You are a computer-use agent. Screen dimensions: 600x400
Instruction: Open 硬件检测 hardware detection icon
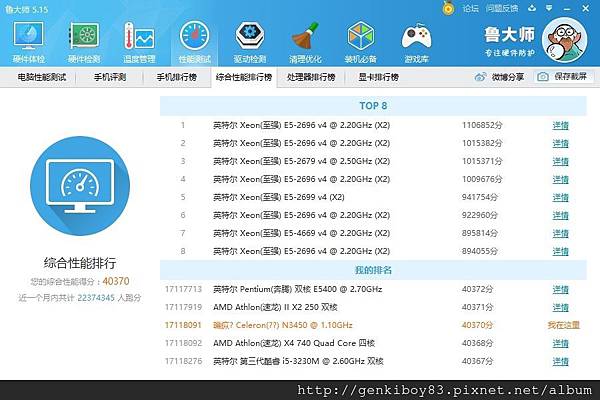point(84,42)
